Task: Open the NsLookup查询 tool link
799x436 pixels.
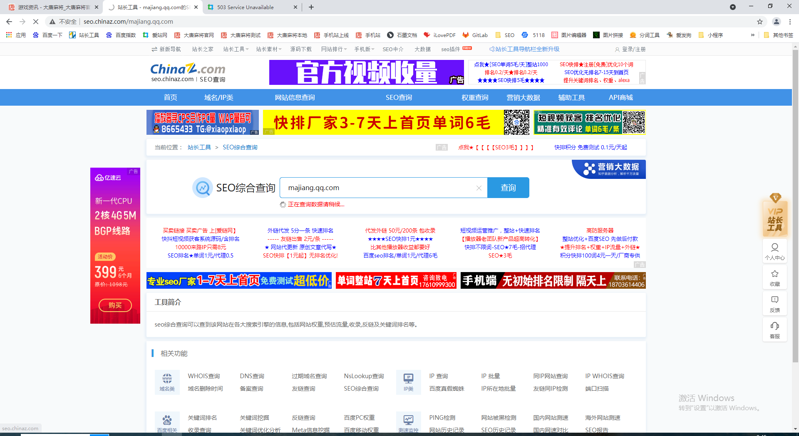Action: pyautogui.click(x=364, y=376)
